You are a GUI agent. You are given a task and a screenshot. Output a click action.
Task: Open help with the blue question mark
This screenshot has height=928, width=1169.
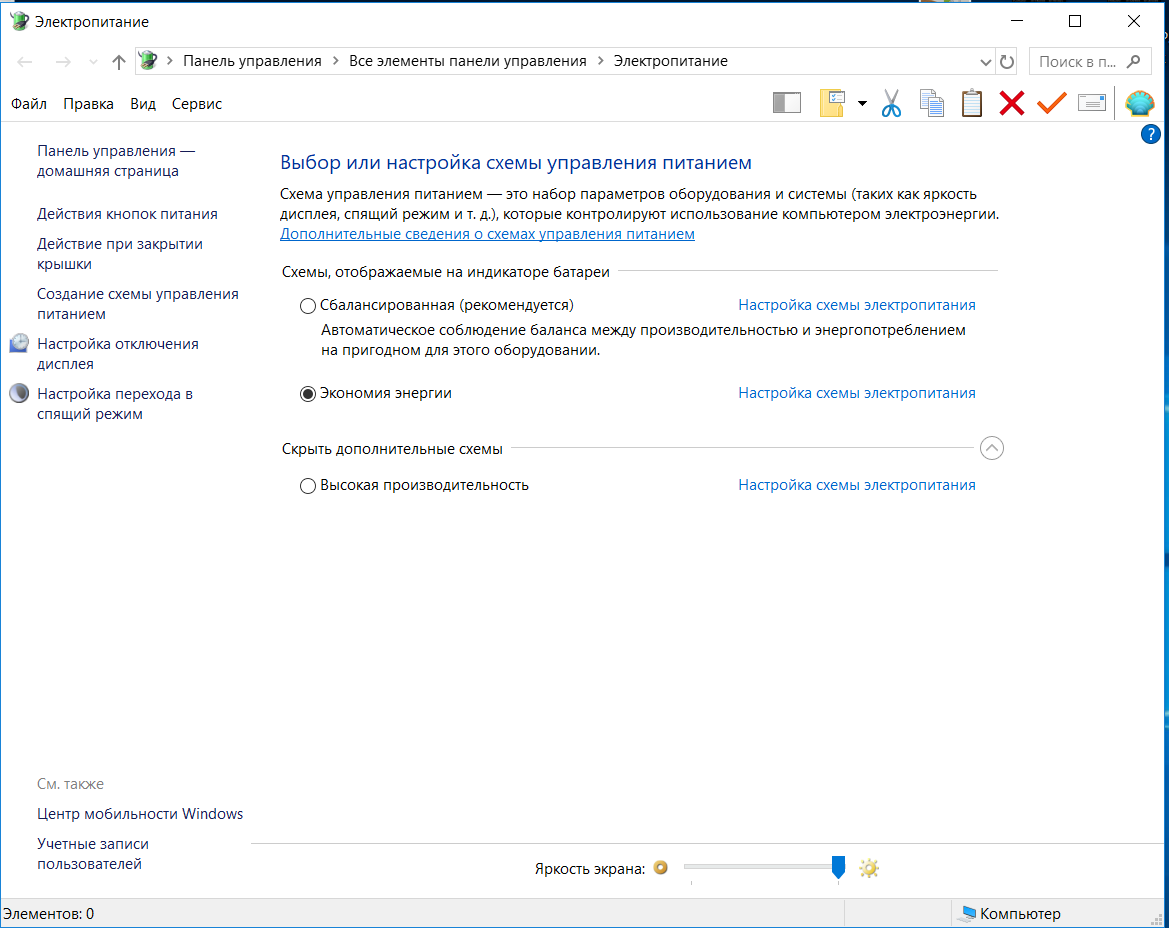click(x=1150, y=134)
